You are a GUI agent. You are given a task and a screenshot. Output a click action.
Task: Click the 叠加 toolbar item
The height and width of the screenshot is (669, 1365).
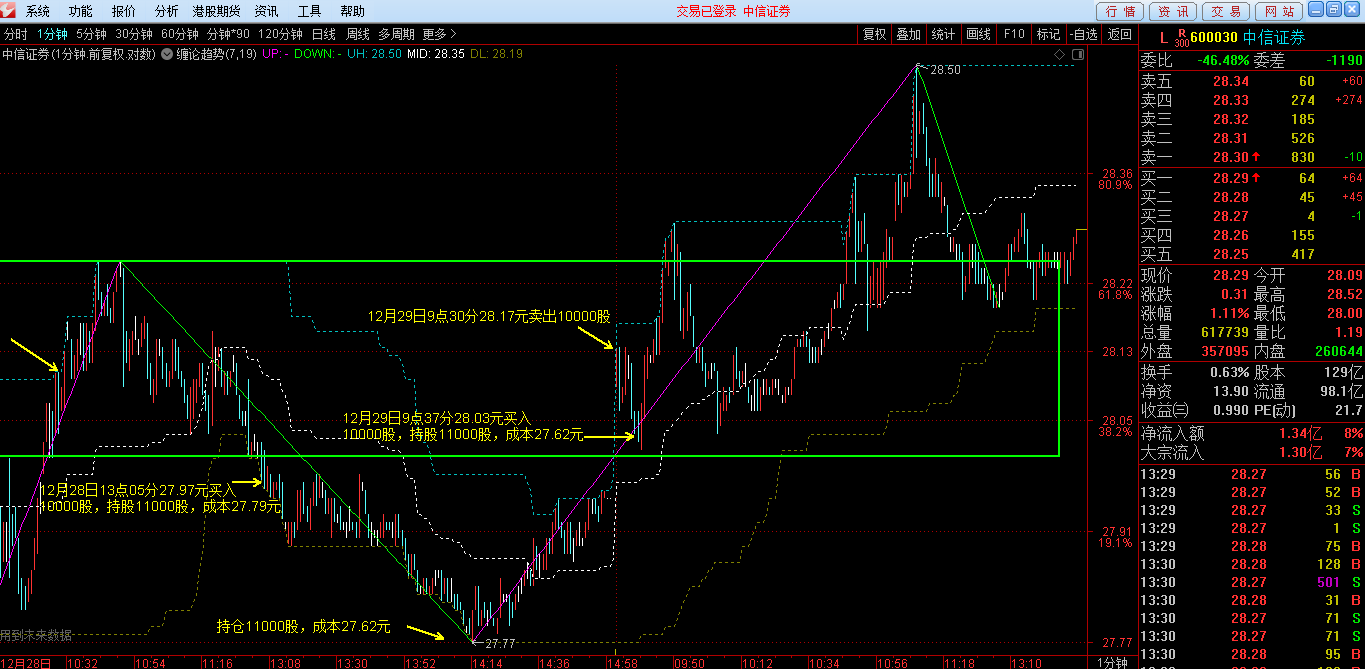point(909,34)
